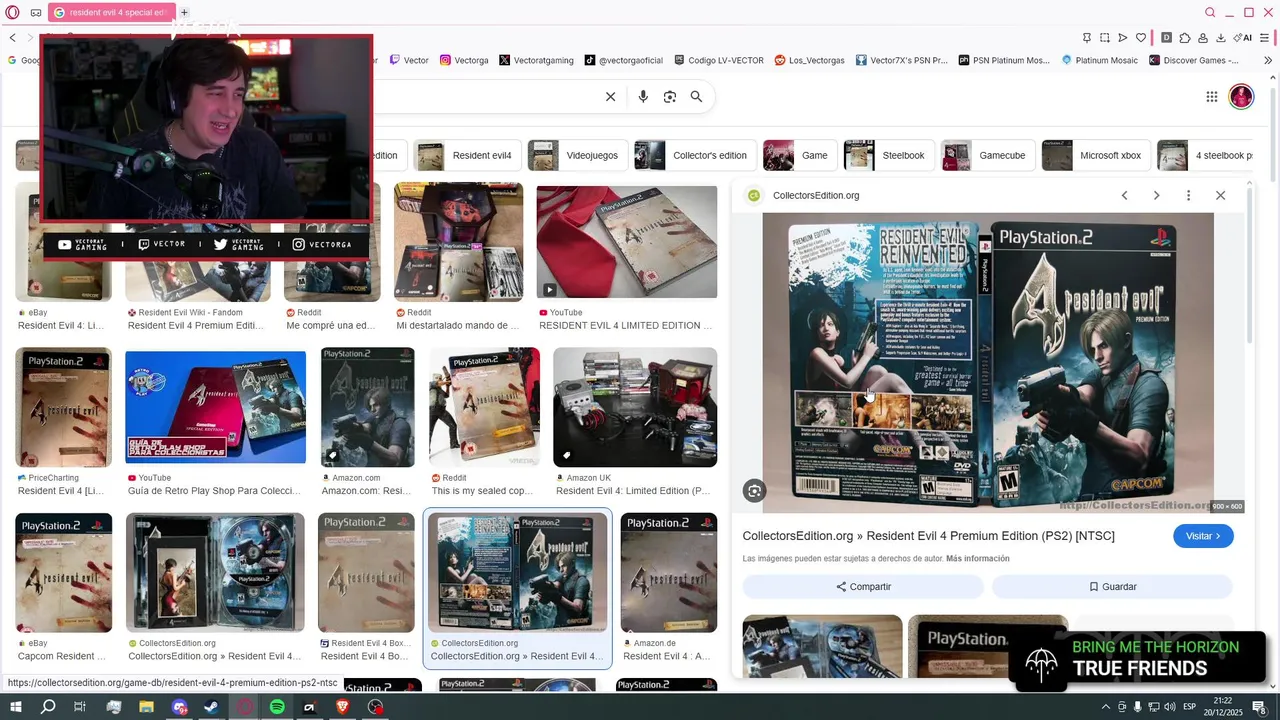Open the Google apps grid
This screenshot has width=1280, height=720.
[1211, 97]
